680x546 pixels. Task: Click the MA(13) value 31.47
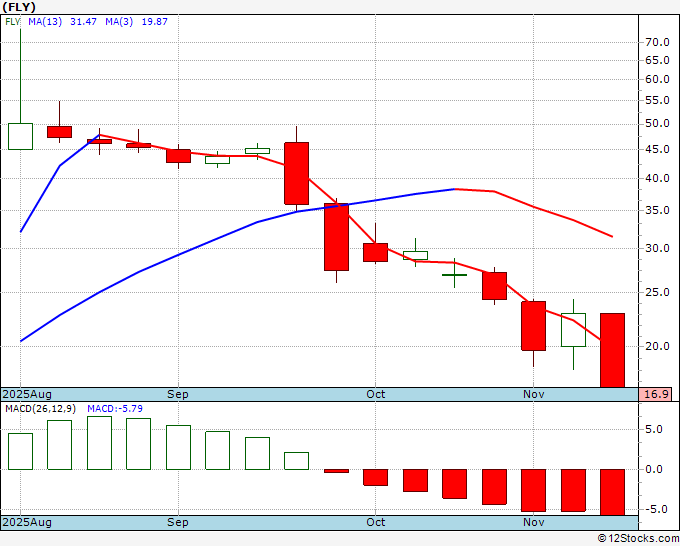click(x=83, y=22)
